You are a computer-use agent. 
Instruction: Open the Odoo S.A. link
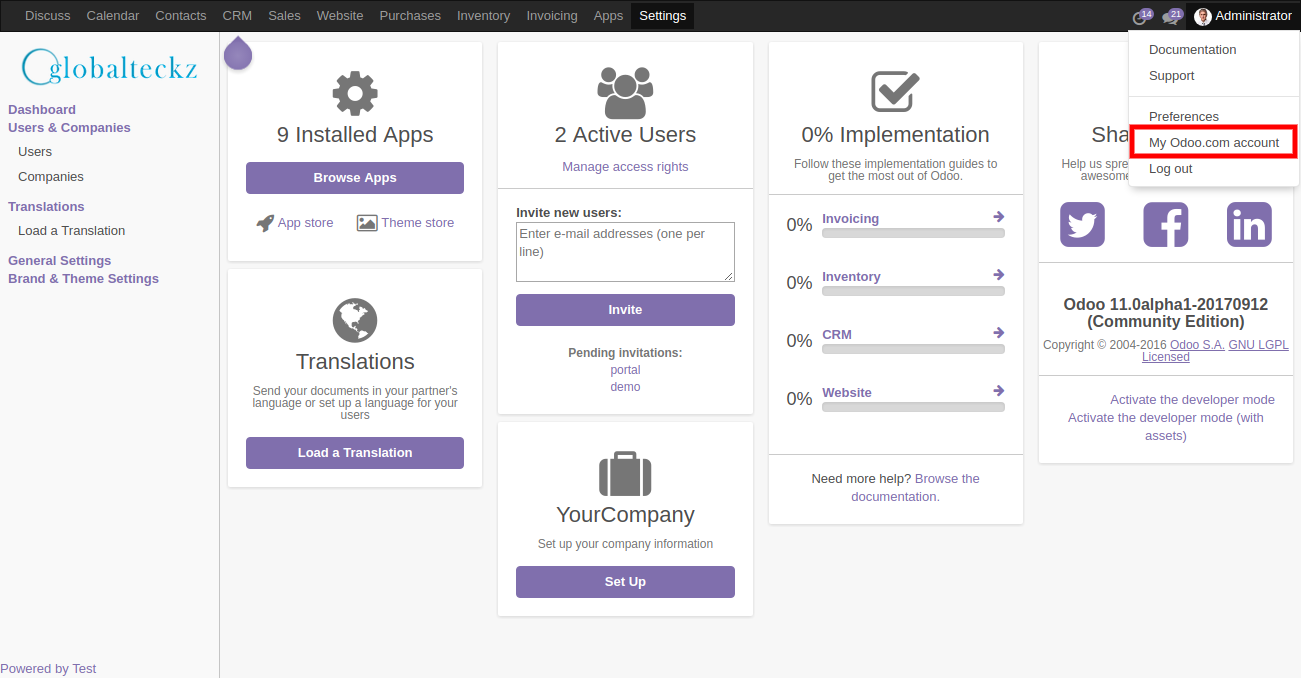coord(1197,345)
